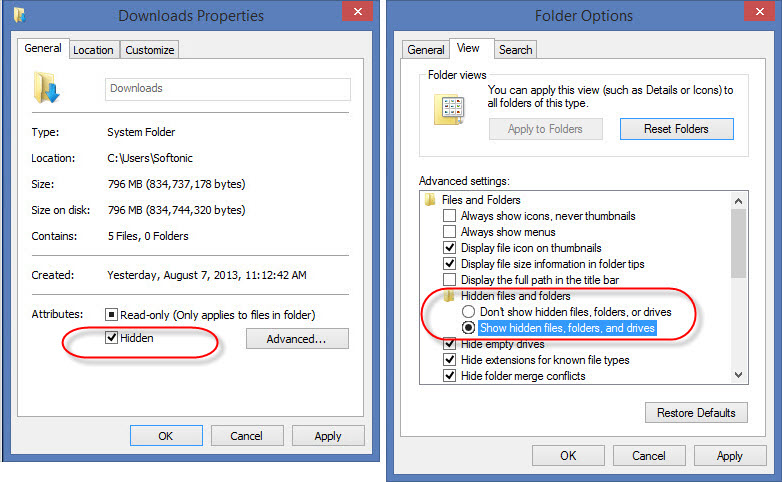Image resolution: width=782 pixels, height=482 pixels.
Task: Click the Folder views grid icon
Action: point(449,109)
